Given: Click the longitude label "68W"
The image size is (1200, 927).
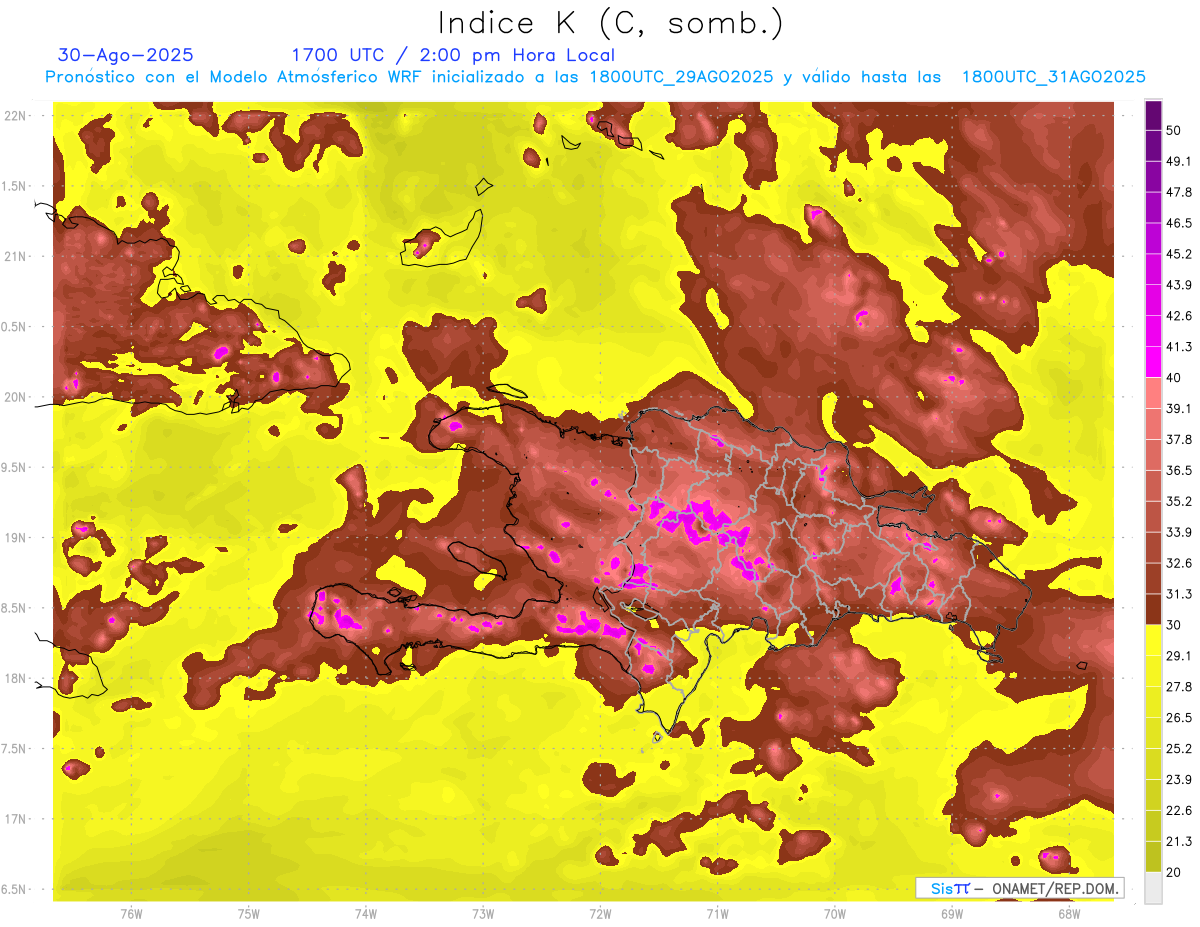Looking at the screenshot, I should point(1069,914).
